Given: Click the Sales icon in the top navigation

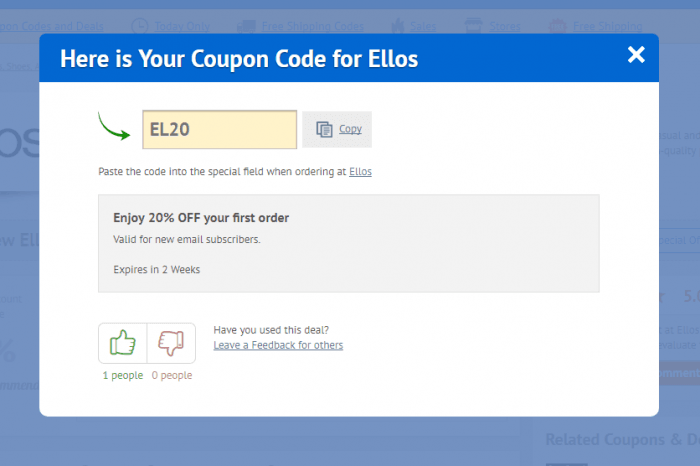Looking at the screenshot, I should [x=398, y=26].
